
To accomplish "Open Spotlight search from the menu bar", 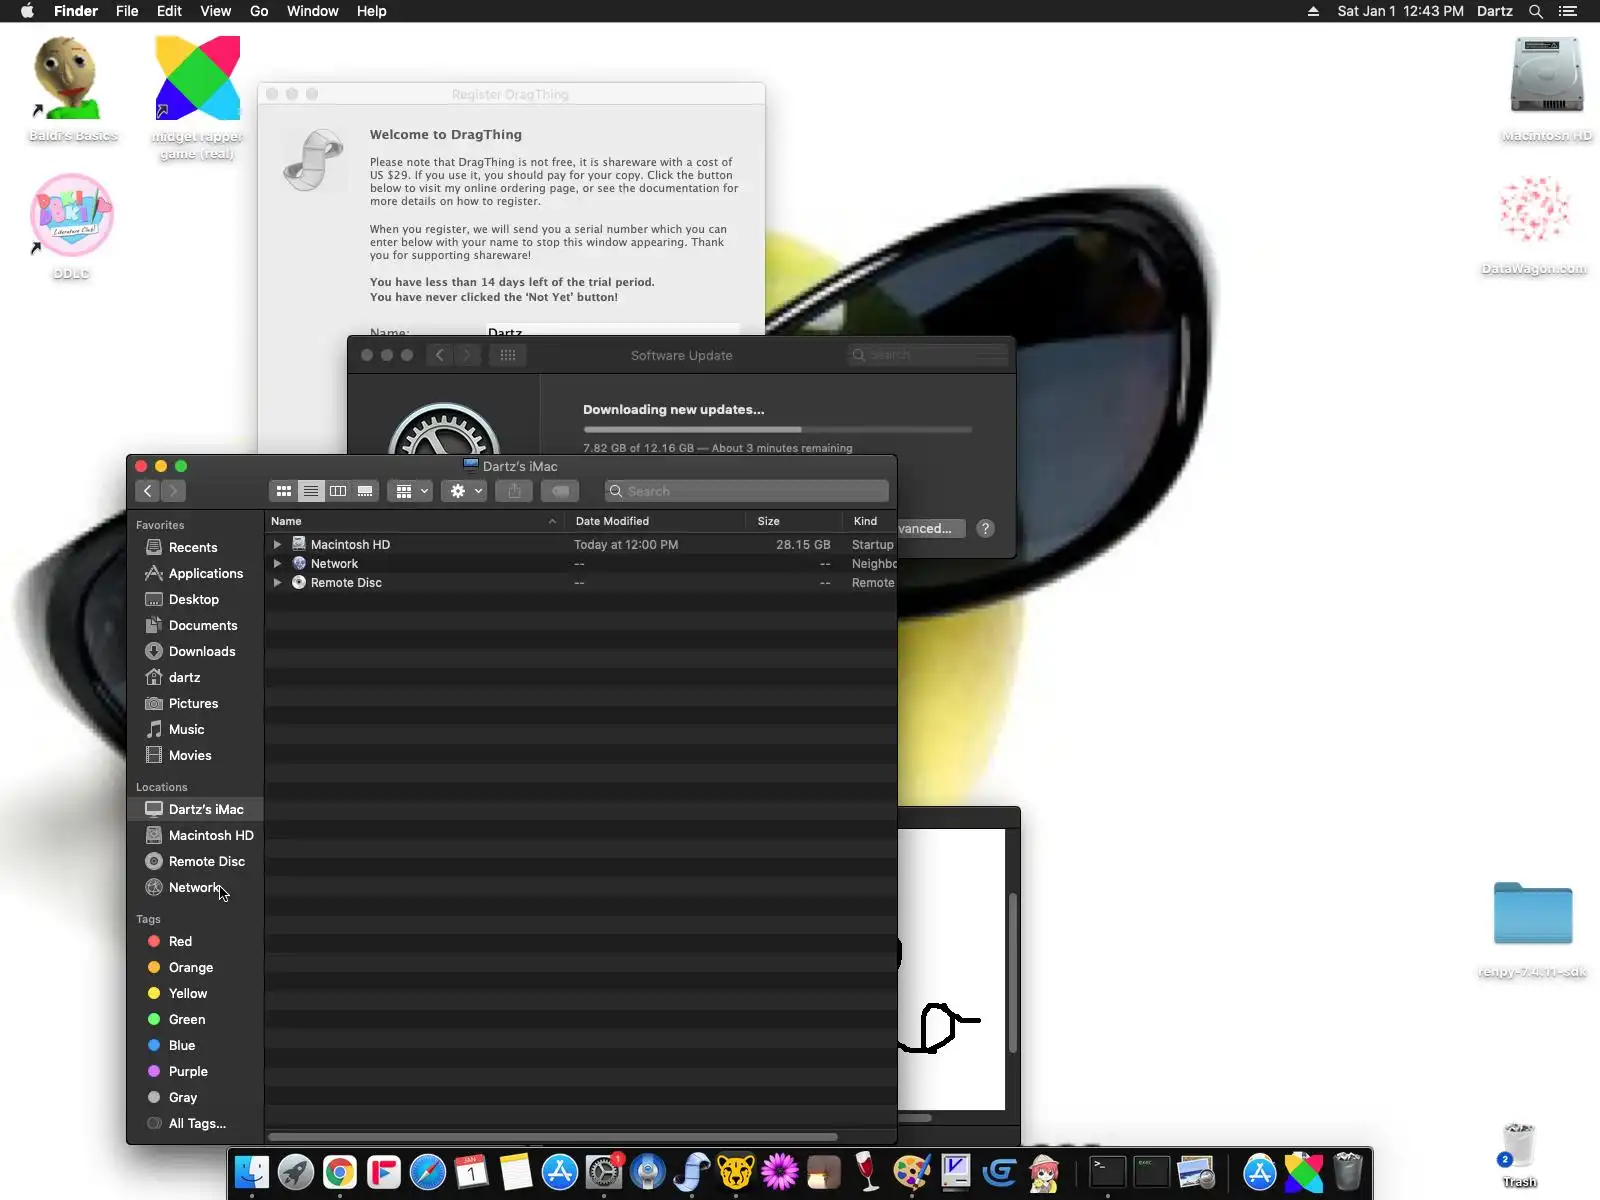I will tap(1535, 11).
